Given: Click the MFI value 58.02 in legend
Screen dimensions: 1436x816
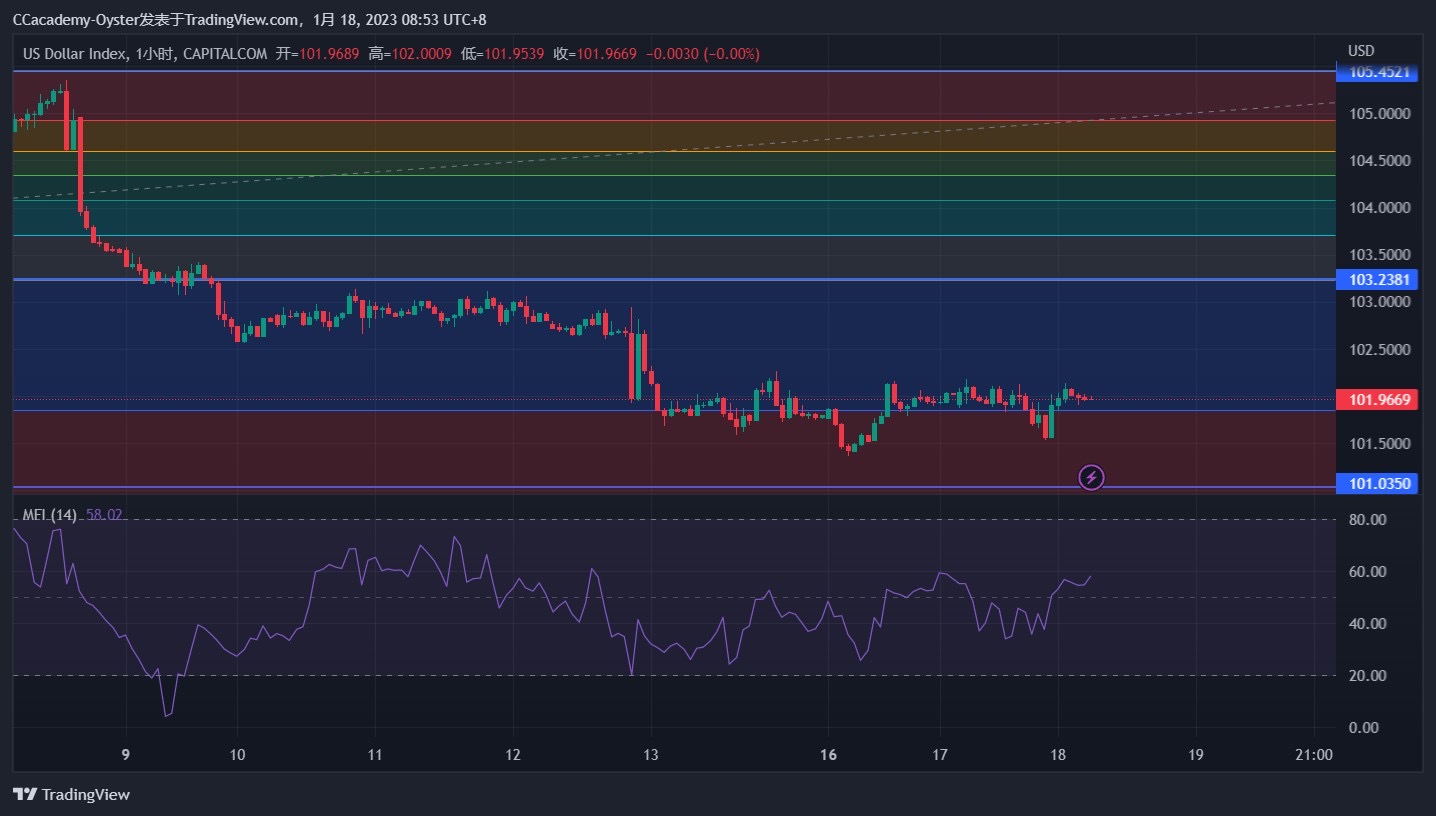Looking at the screenshot, I should [104, 515].
